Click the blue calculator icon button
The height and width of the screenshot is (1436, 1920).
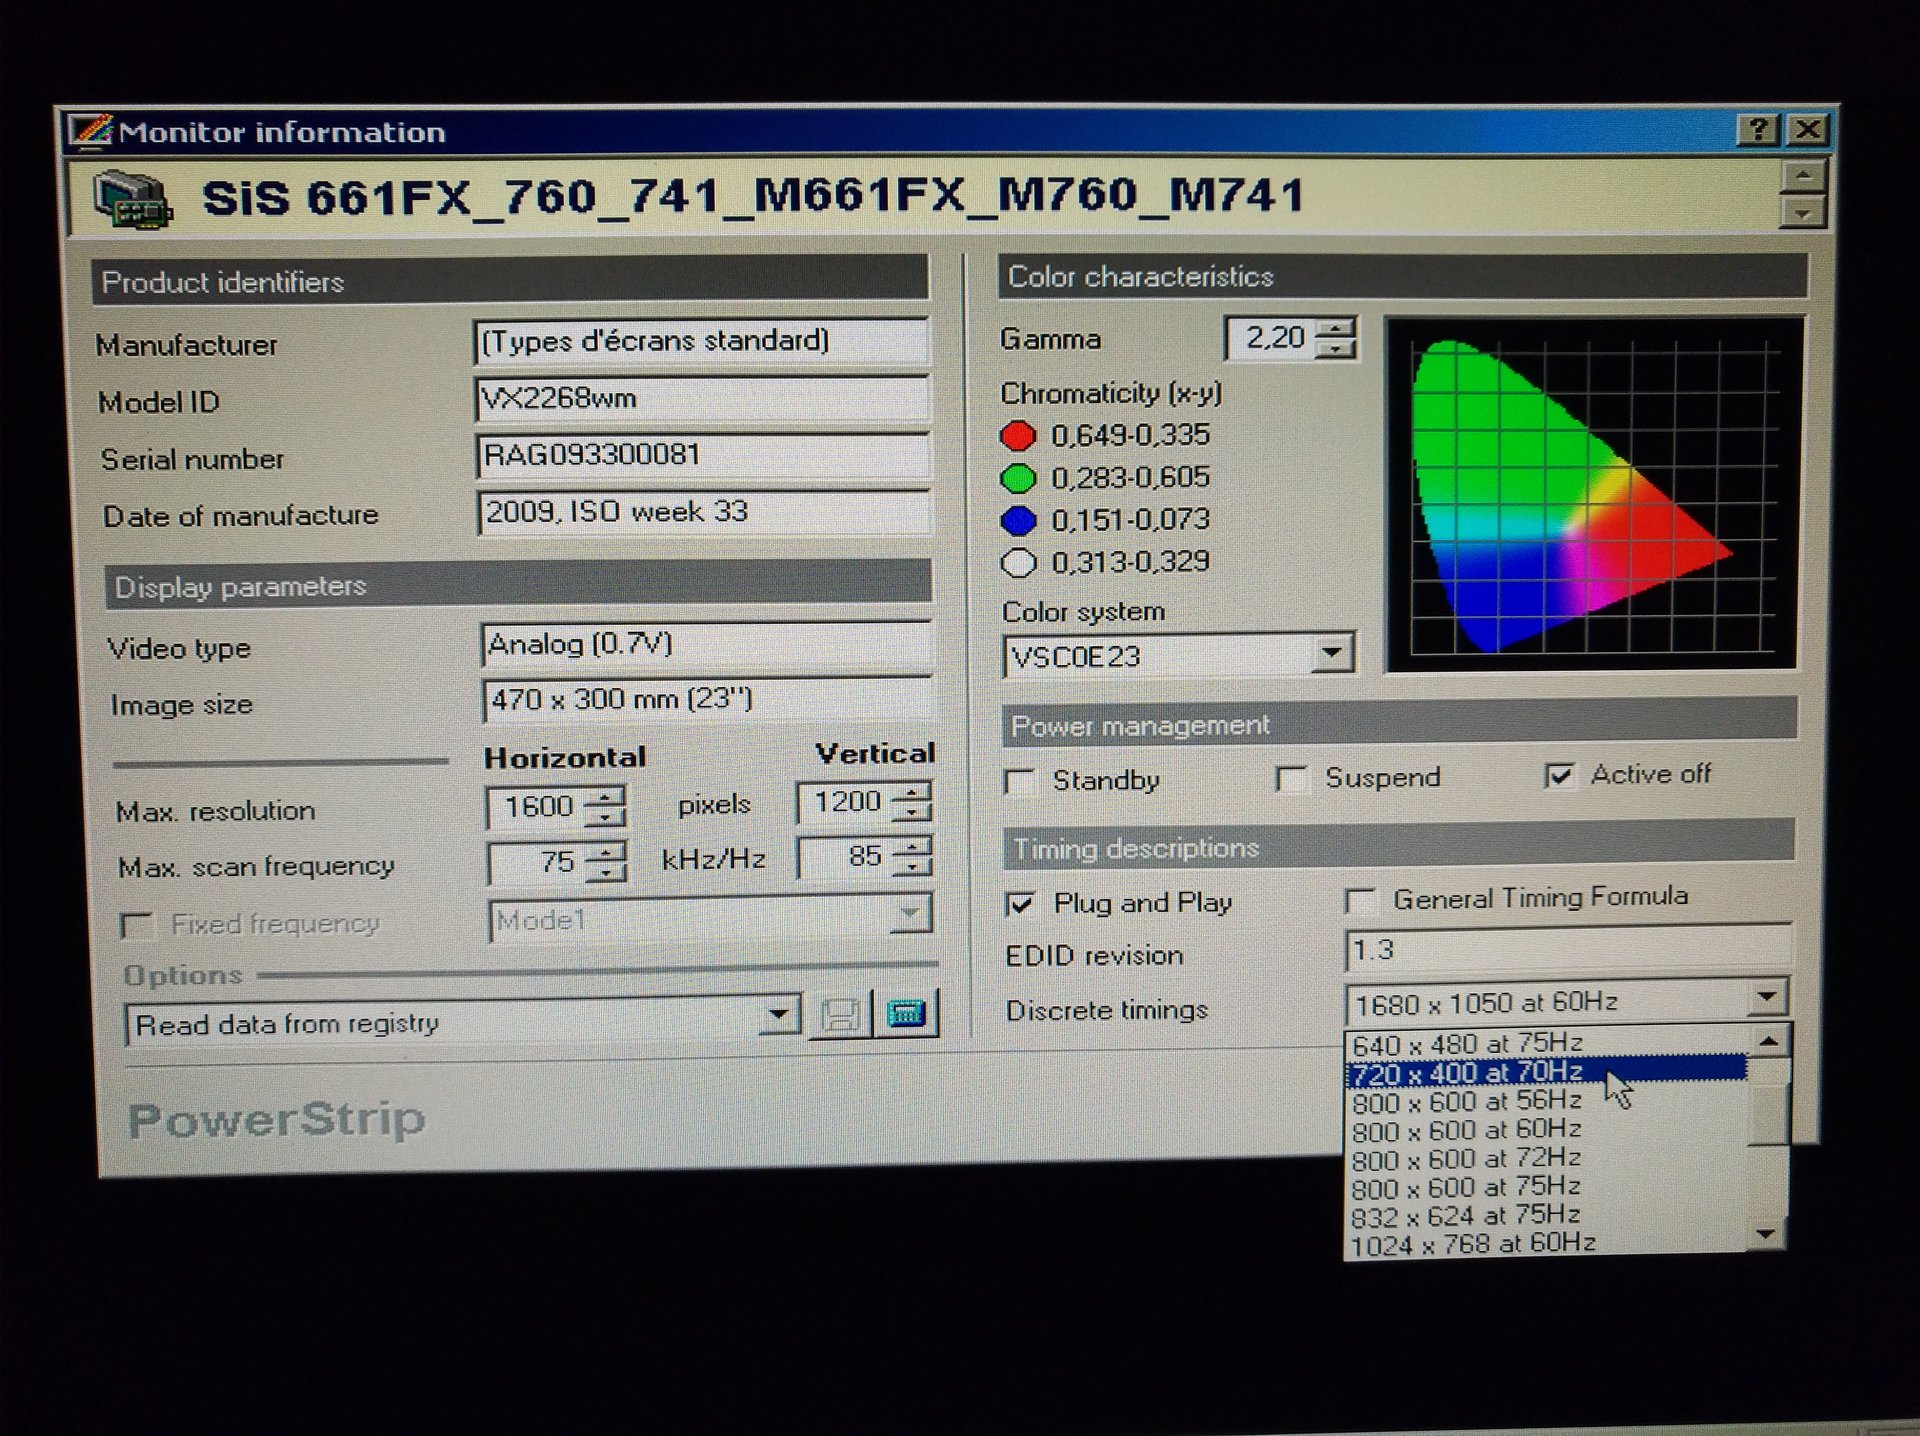pos(906,1013)
